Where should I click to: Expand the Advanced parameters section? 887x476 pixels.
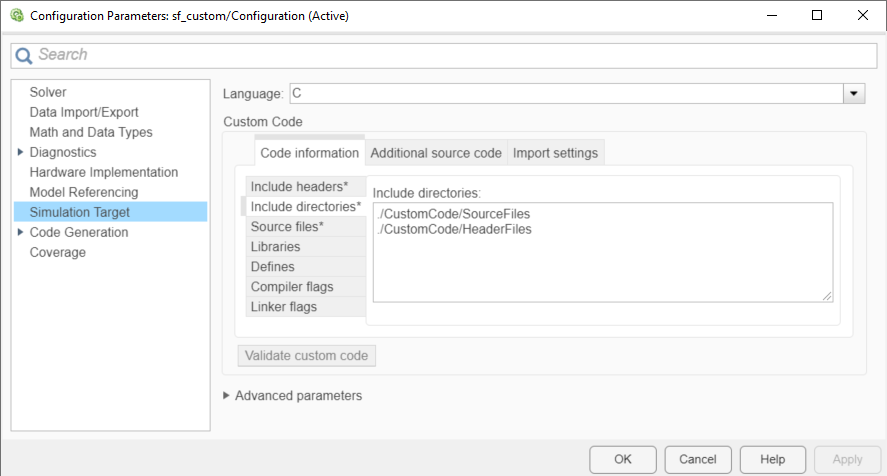tap(226, 395)
